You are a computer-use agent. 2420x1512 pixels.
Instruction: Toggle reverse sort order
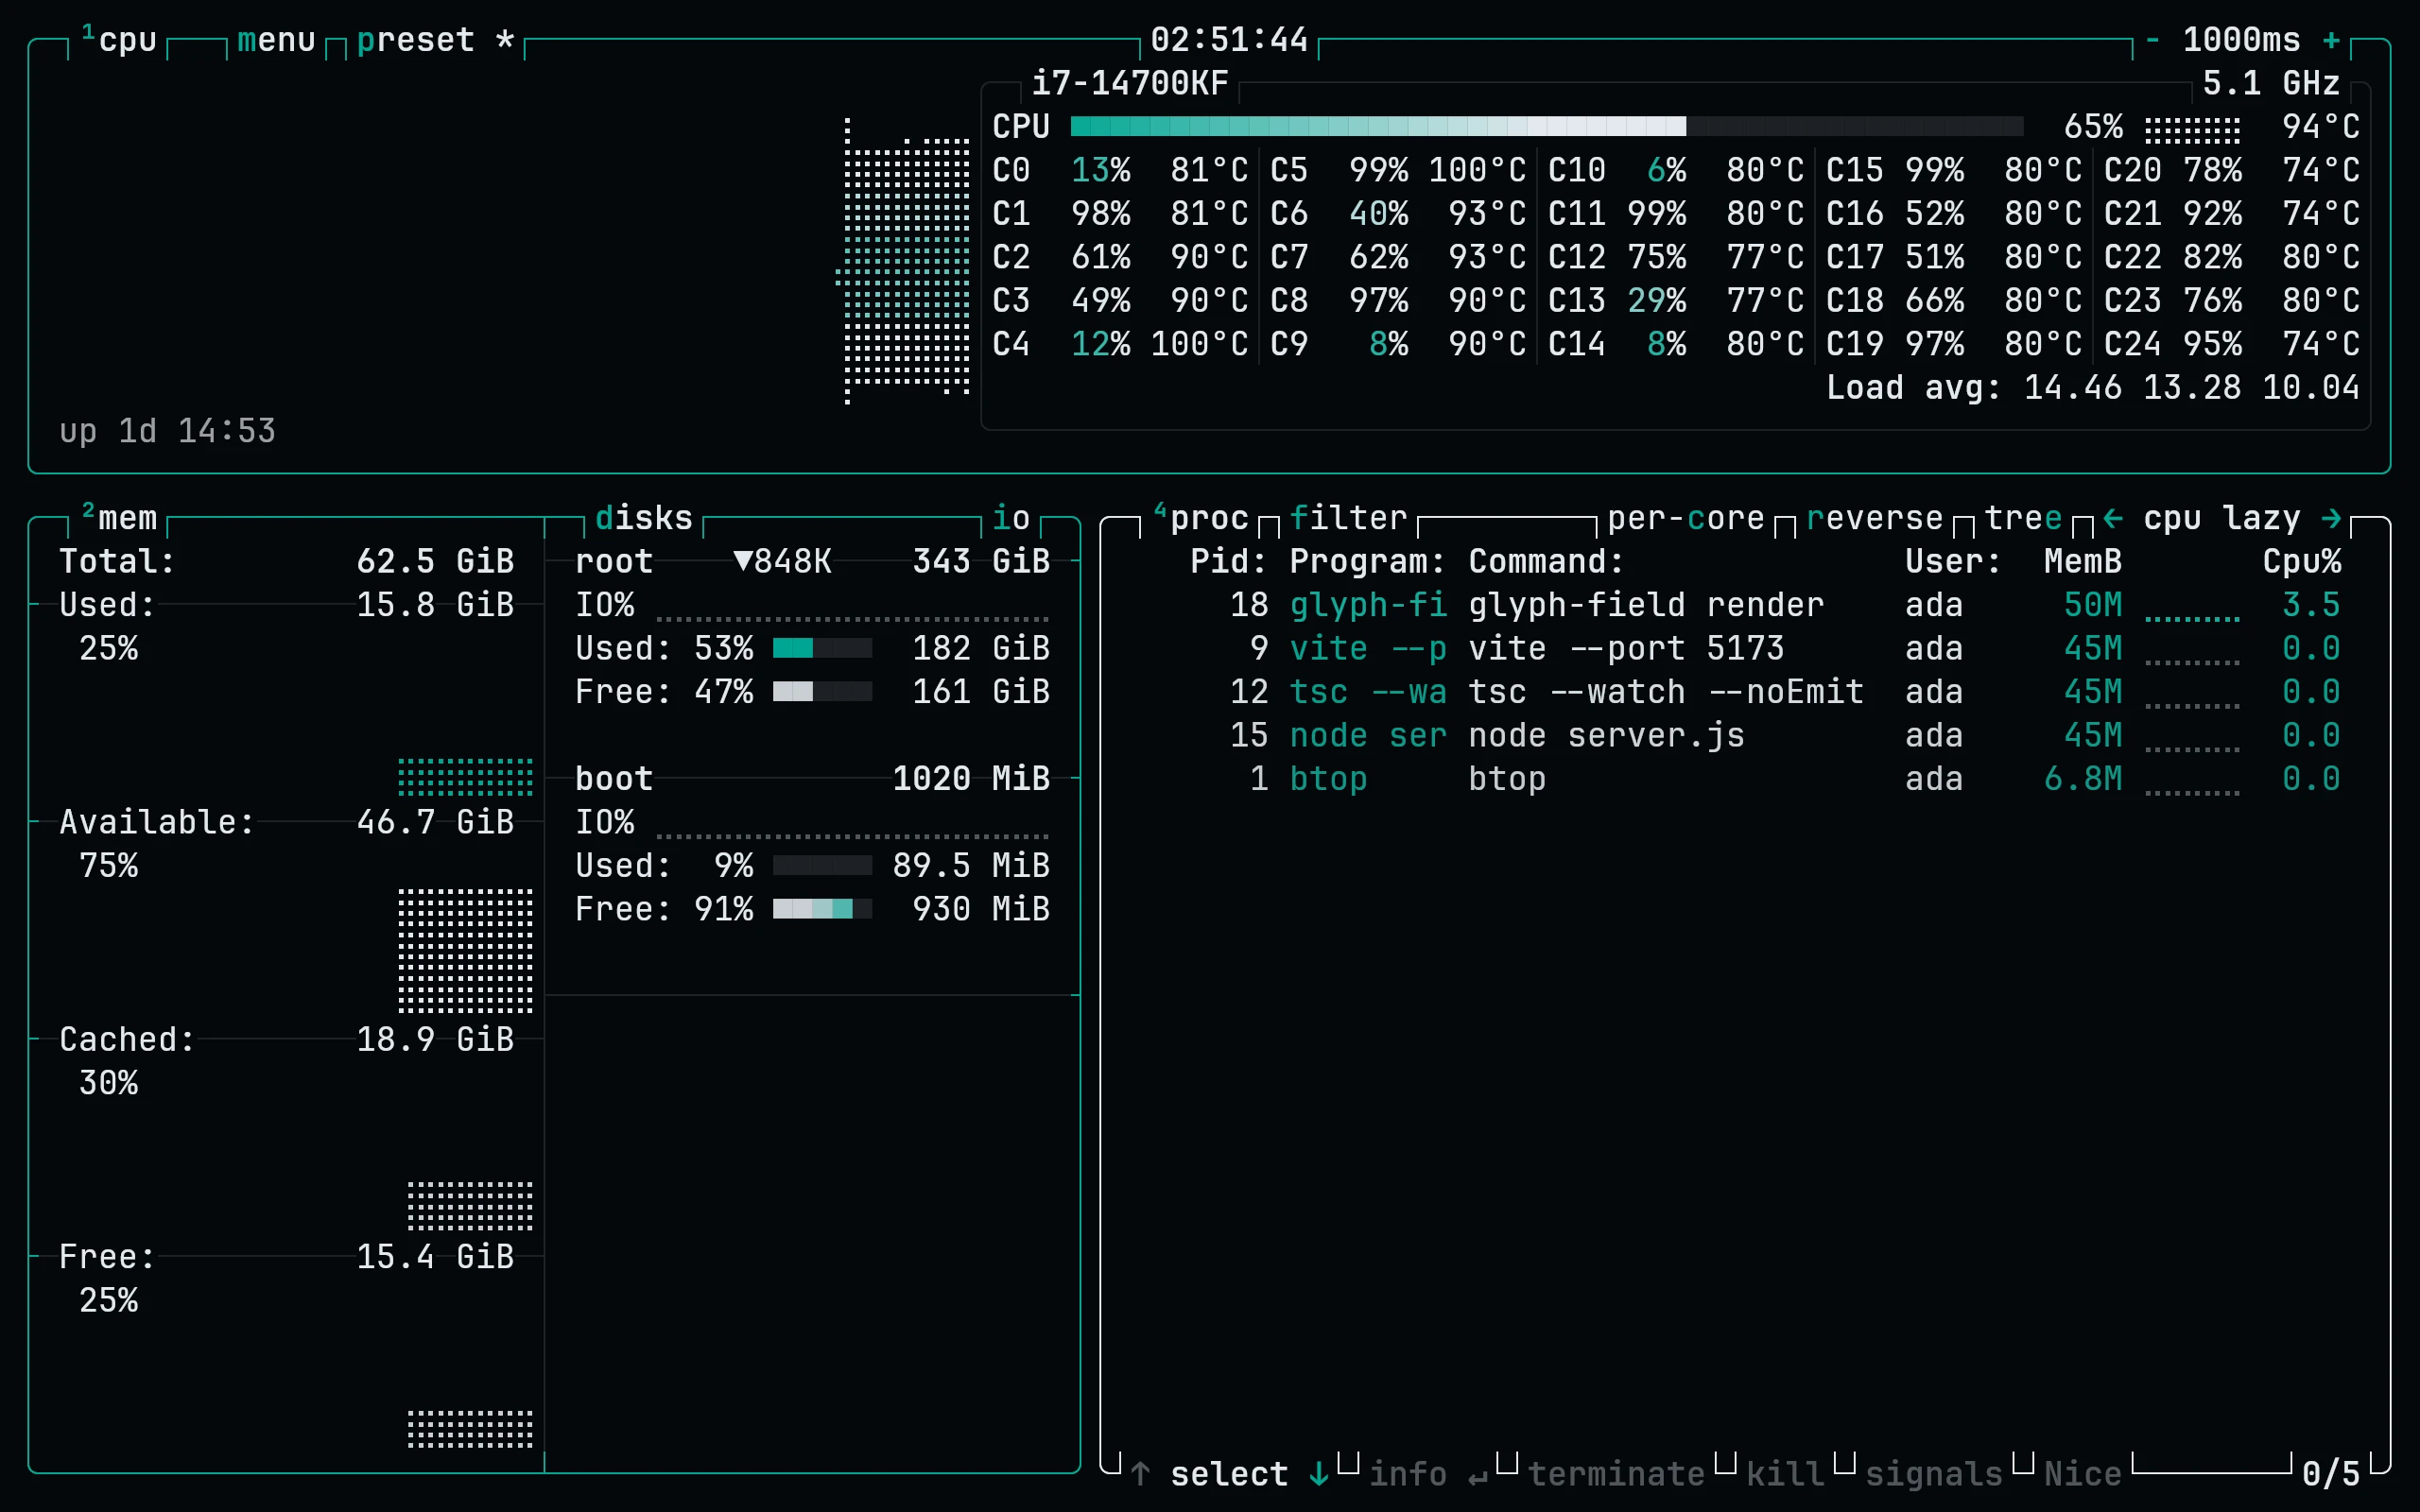(x=1875, y=518)
